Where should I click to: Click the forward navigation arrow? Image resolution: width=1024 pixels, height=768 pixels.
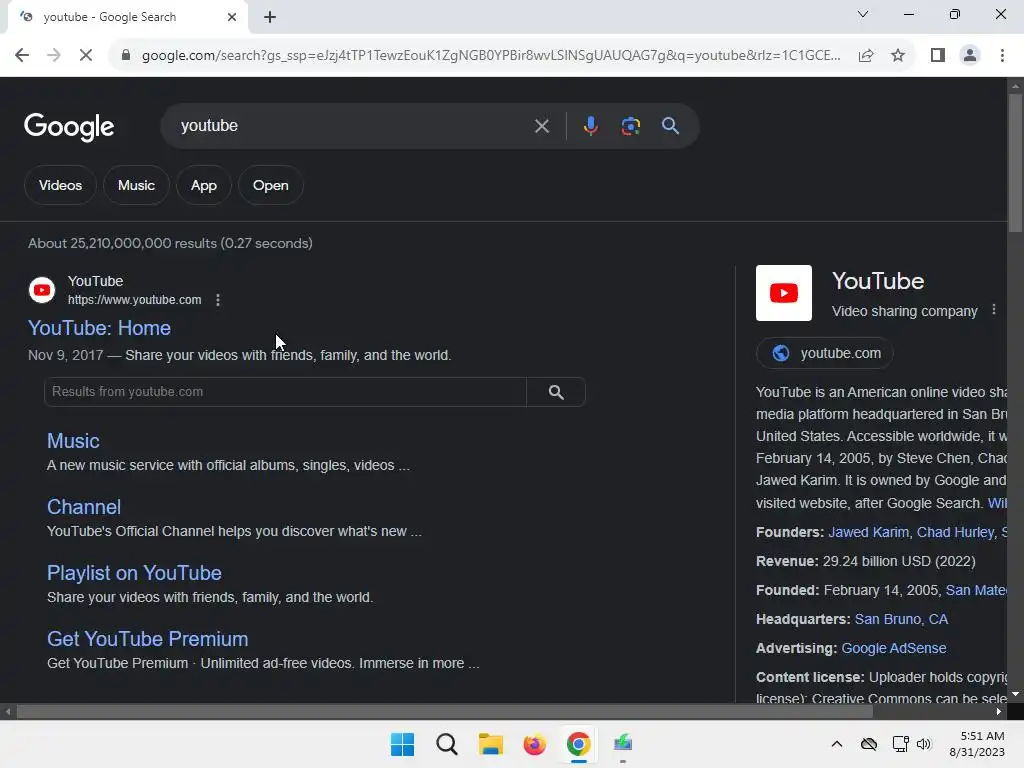[54, 56]
